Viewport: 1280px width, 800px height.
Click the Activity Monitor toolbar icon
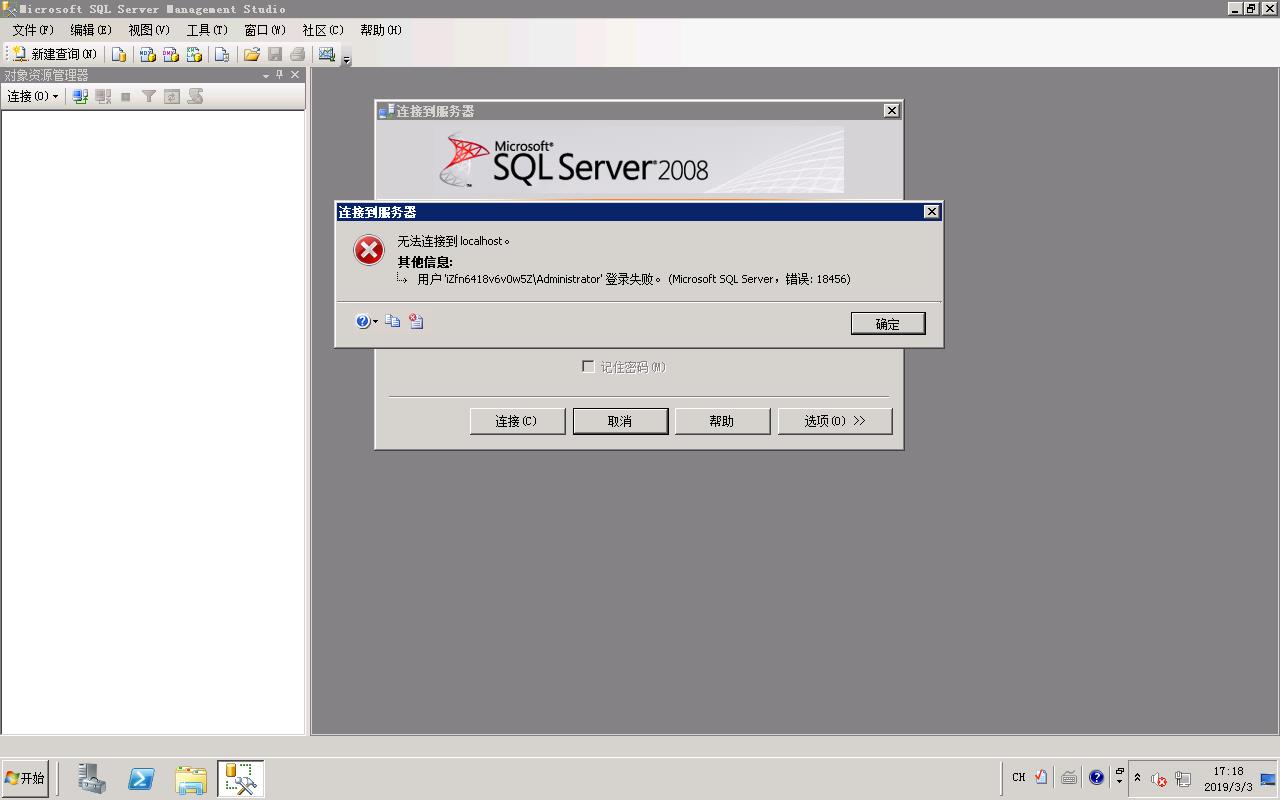pos(326,54)
